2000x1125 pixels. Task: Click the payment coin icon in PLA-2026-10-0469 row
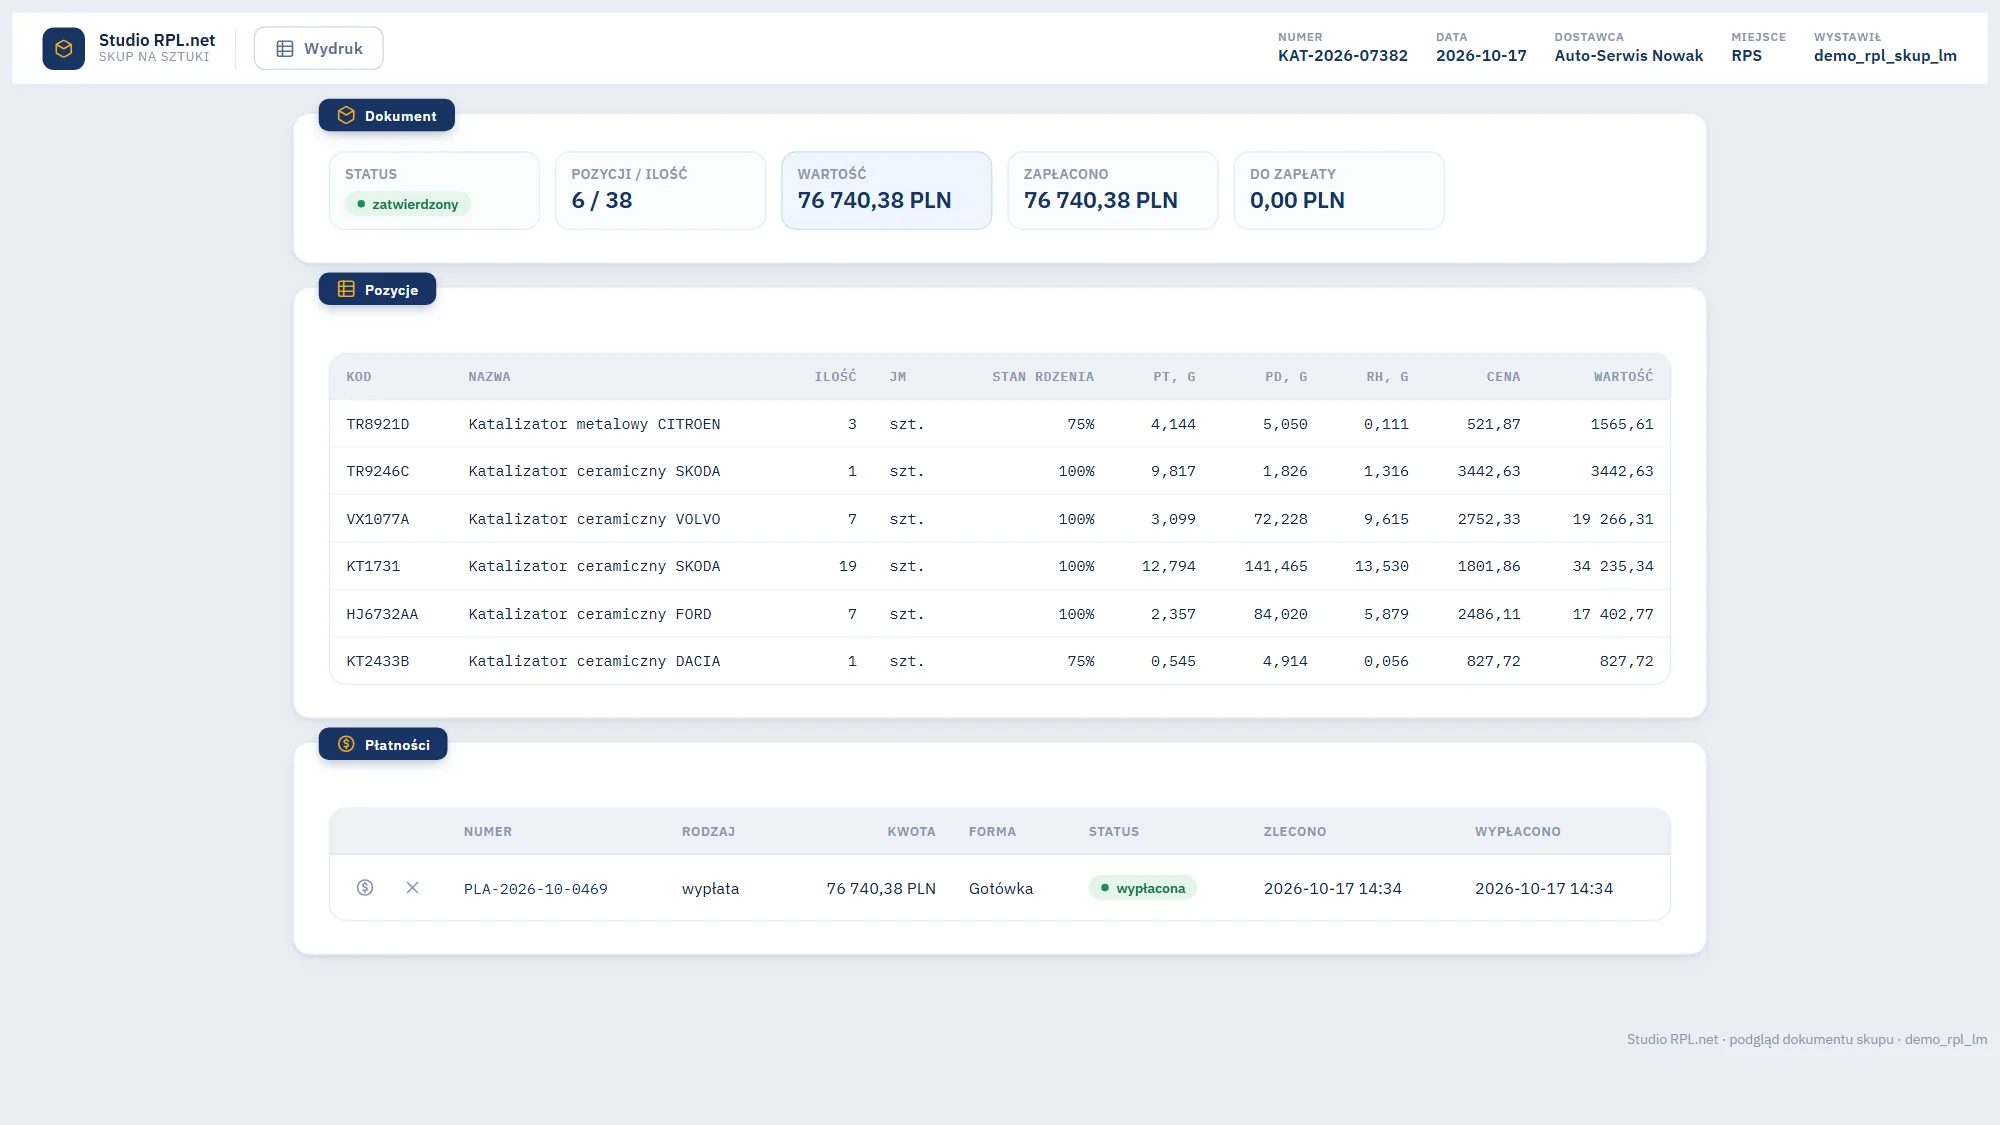tap(365, 887)
